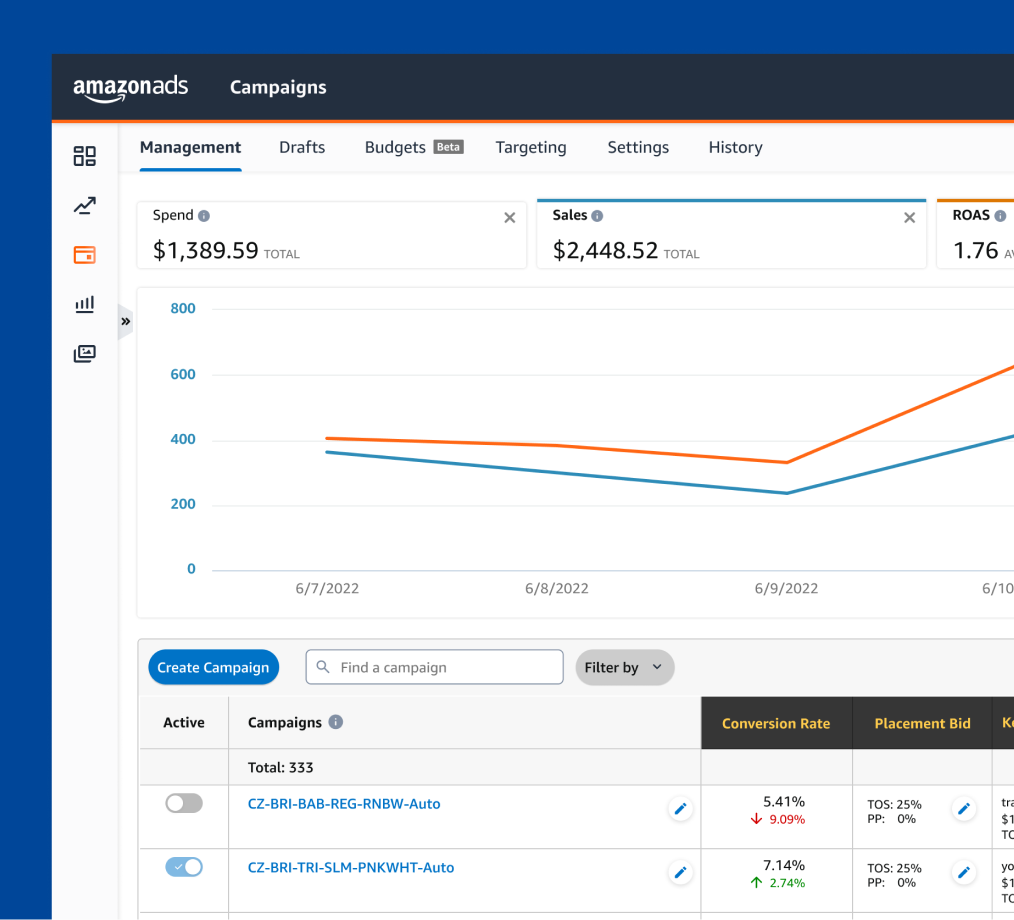This screenshot has width=1014, height=920.
Task: Edit campaign name CZ-BRI-BAB-REG-RNBW-Auto pencil
Action: [680, 809]
